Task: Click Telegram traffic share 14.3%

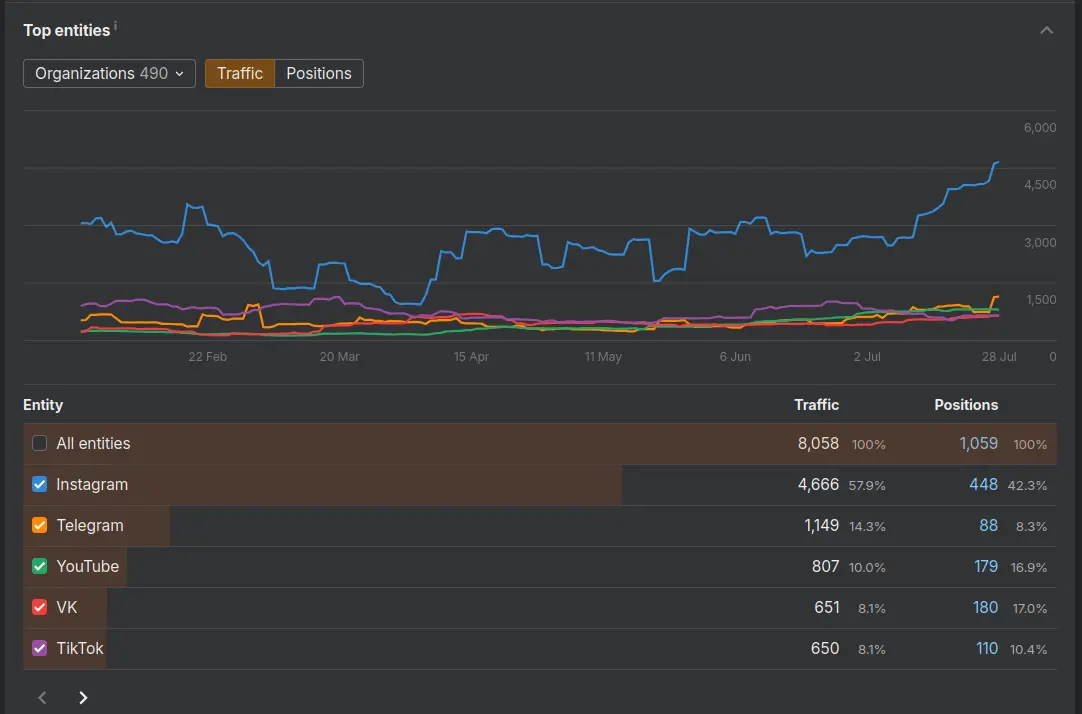Action: pyautogui.click(x=867, y=526)
